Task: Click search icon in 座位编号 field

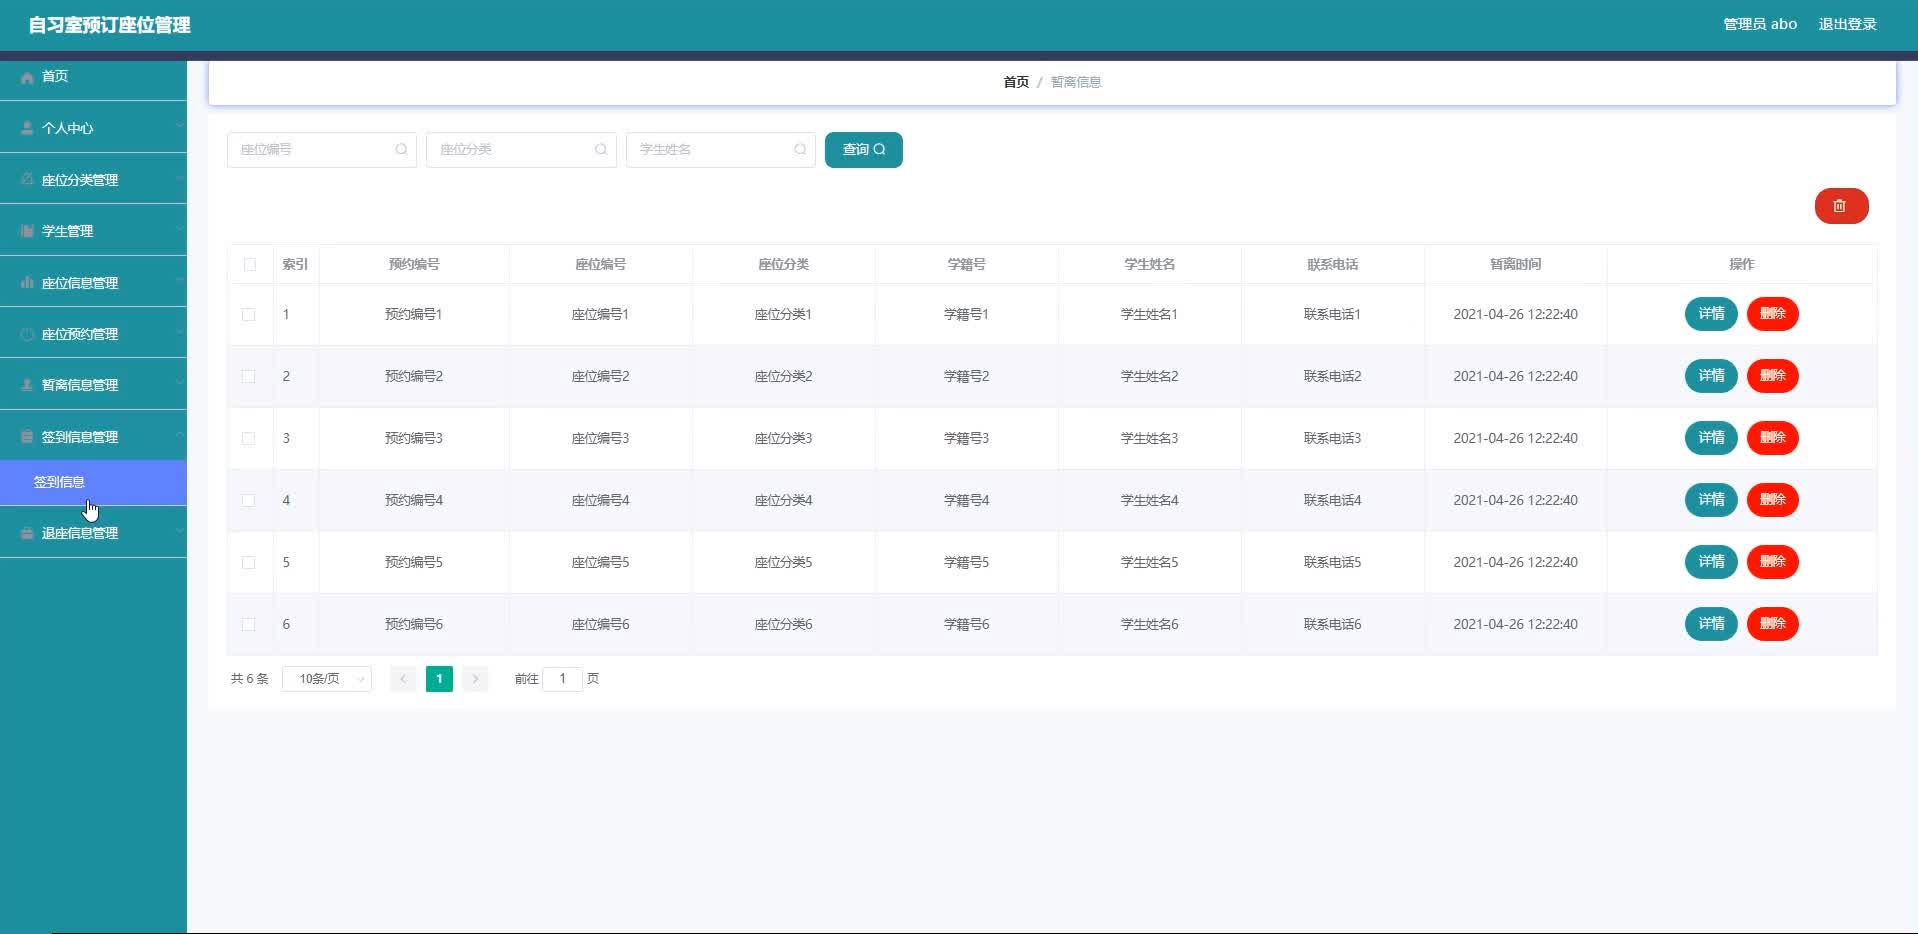Action: [x=401, y=150]
